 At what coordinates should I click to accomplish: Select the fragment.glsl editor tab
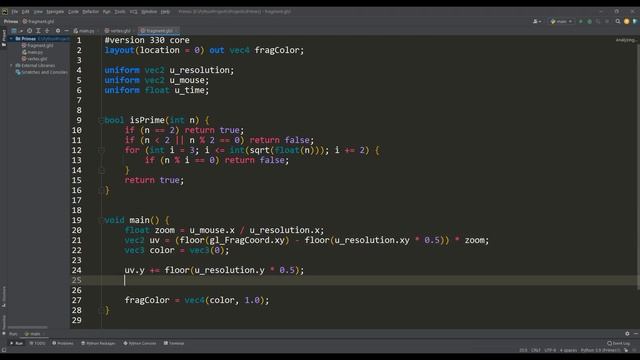click(157, 31)
